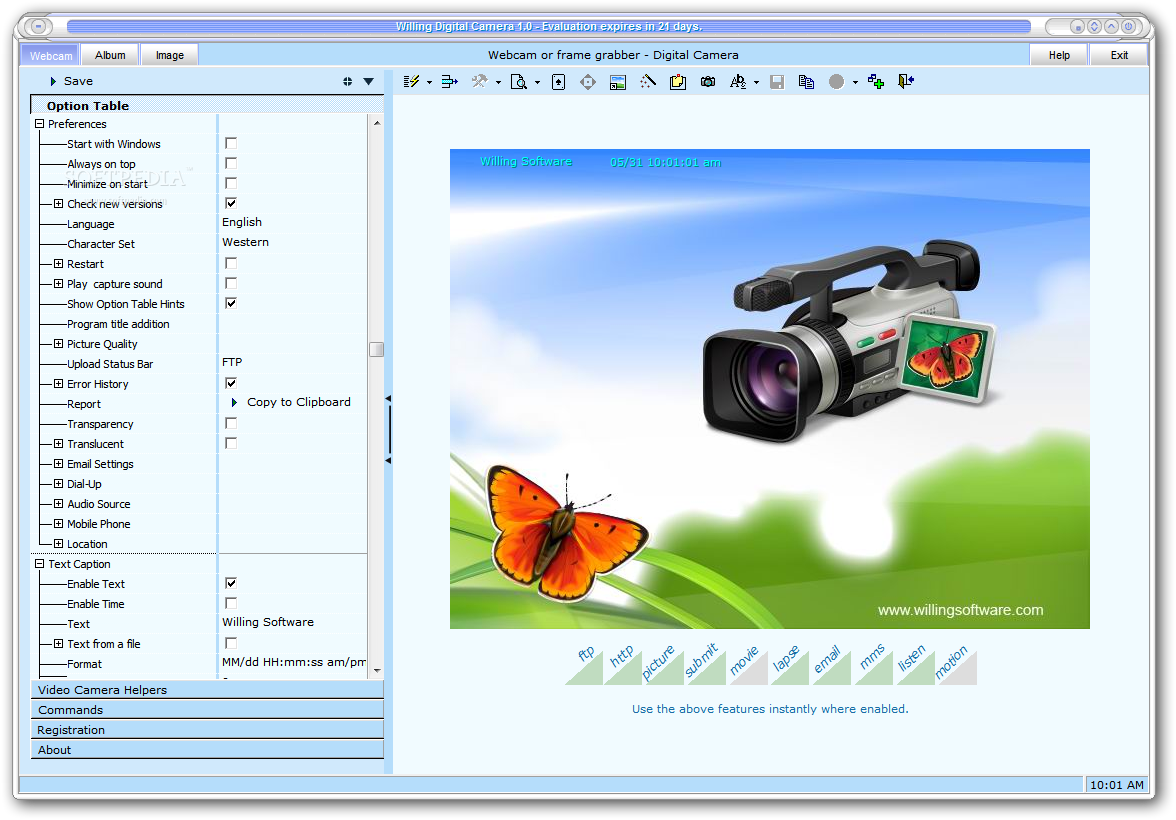This screenshot has height=820, width=1176.
Task: Open the down triangle menu beside Save
Action: point(368,82)
